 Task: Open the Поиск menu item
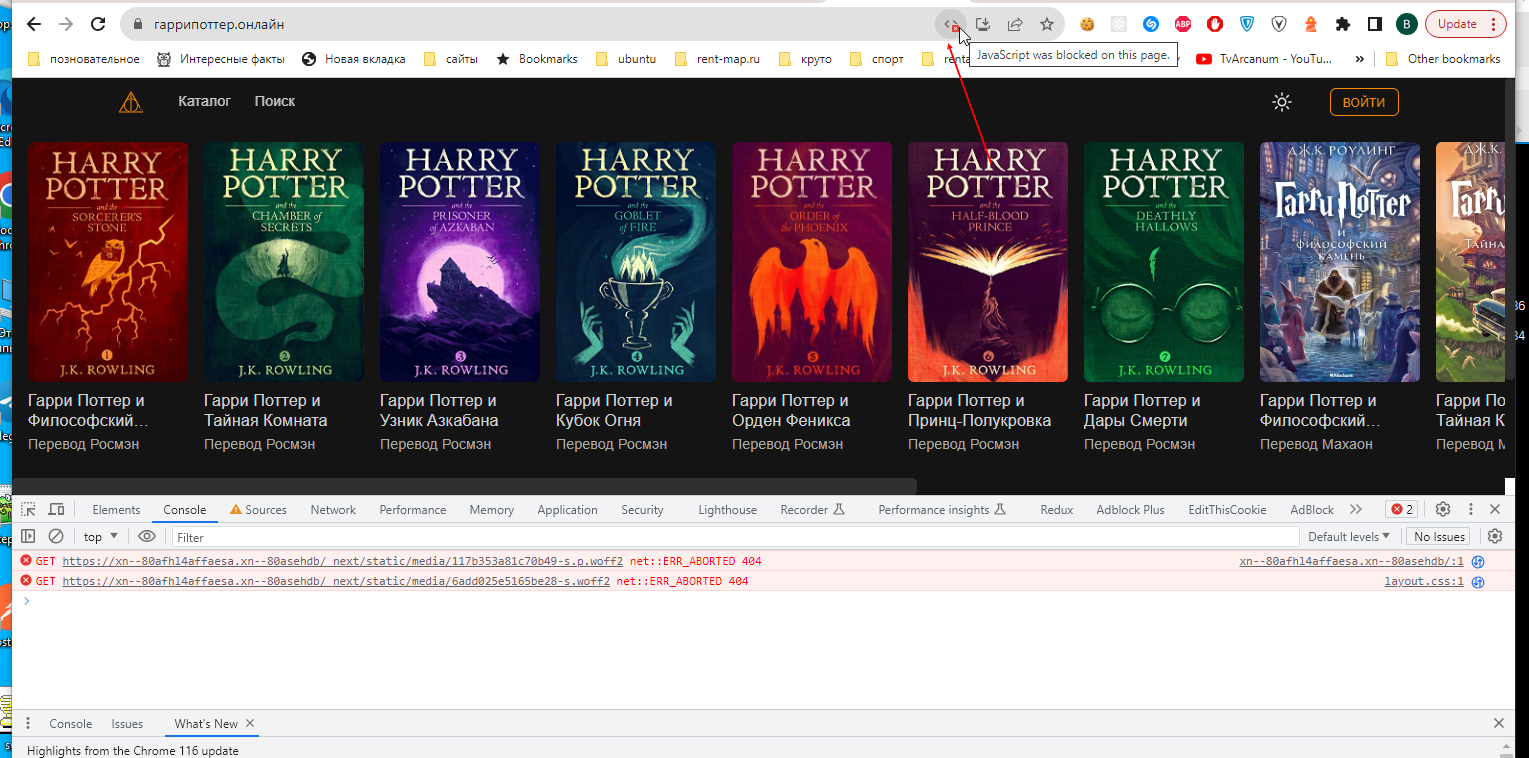click(274, 101)
